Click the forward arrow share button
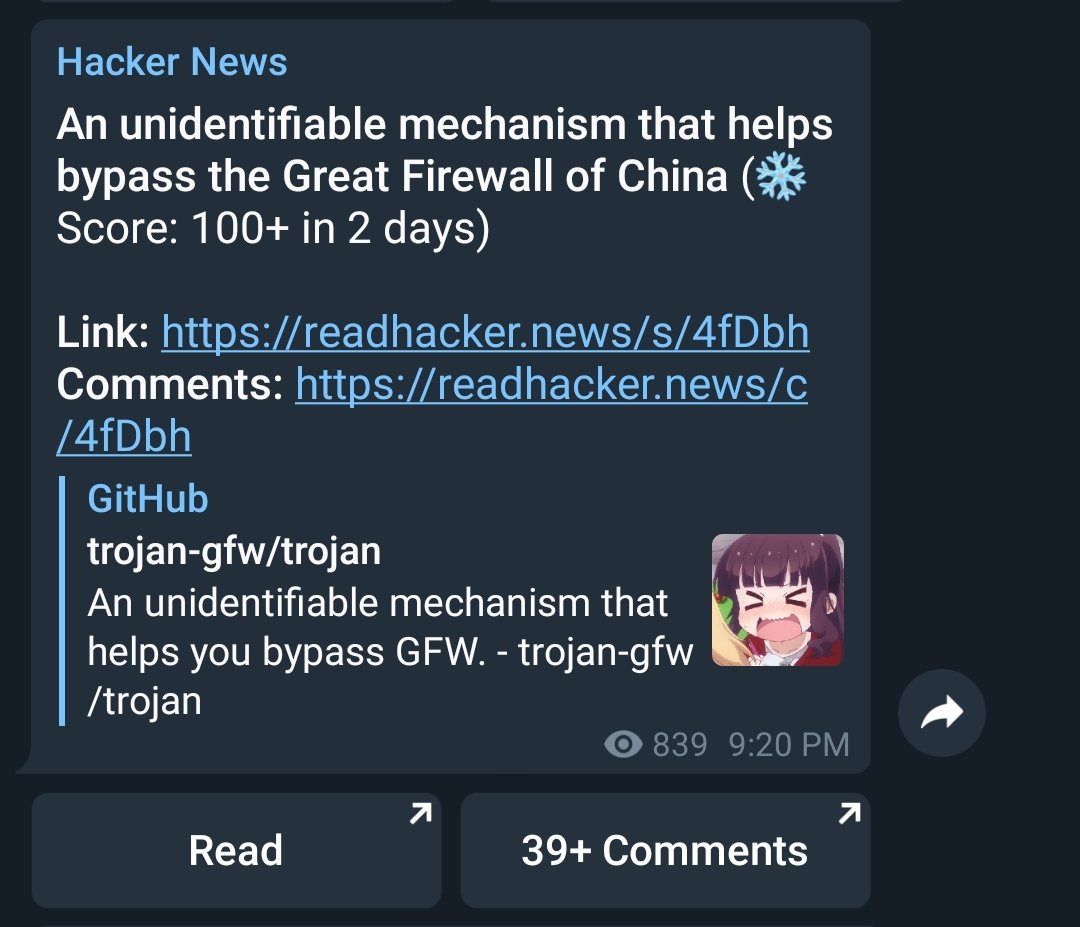The height and width of the screenshot is (927, 1080). point(942,713)
